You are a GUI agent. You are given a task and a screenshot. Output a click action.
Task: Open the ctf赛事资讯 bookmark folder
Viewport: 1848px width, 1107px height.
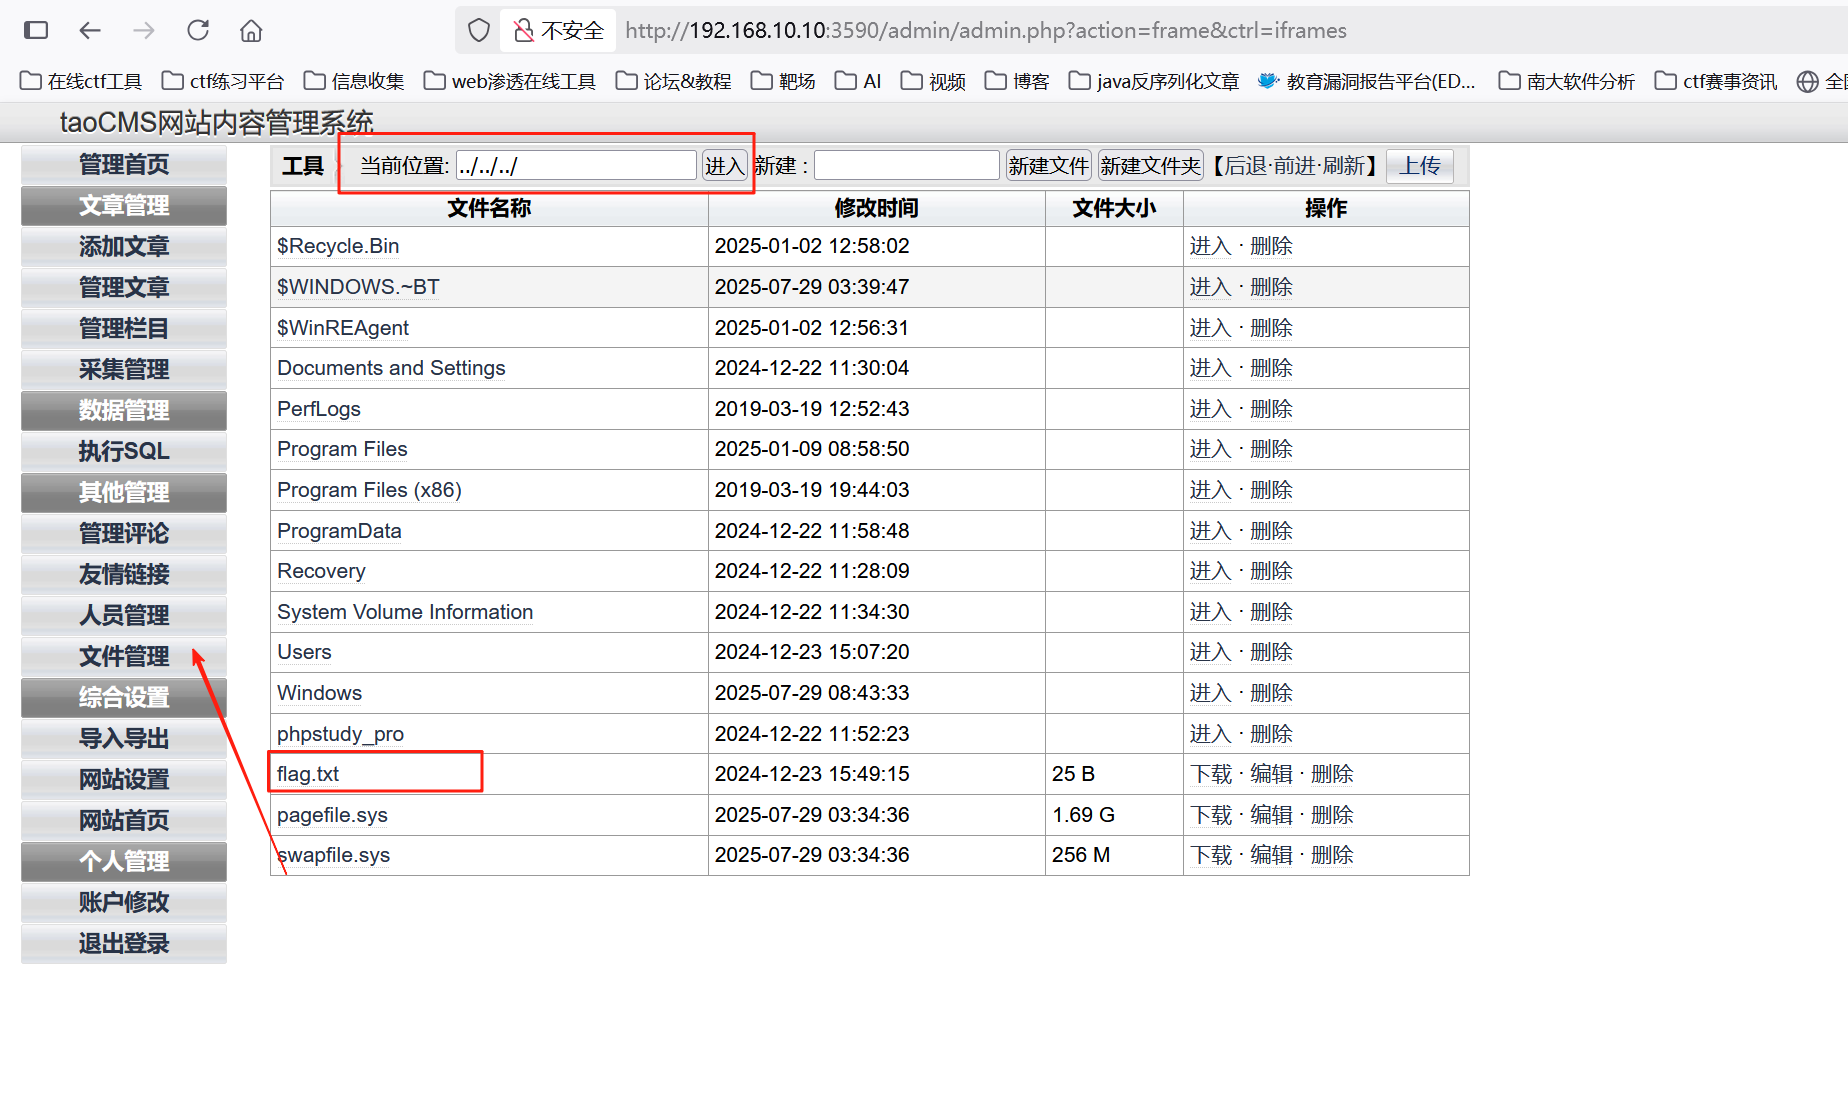click(x=1716, y=81)
